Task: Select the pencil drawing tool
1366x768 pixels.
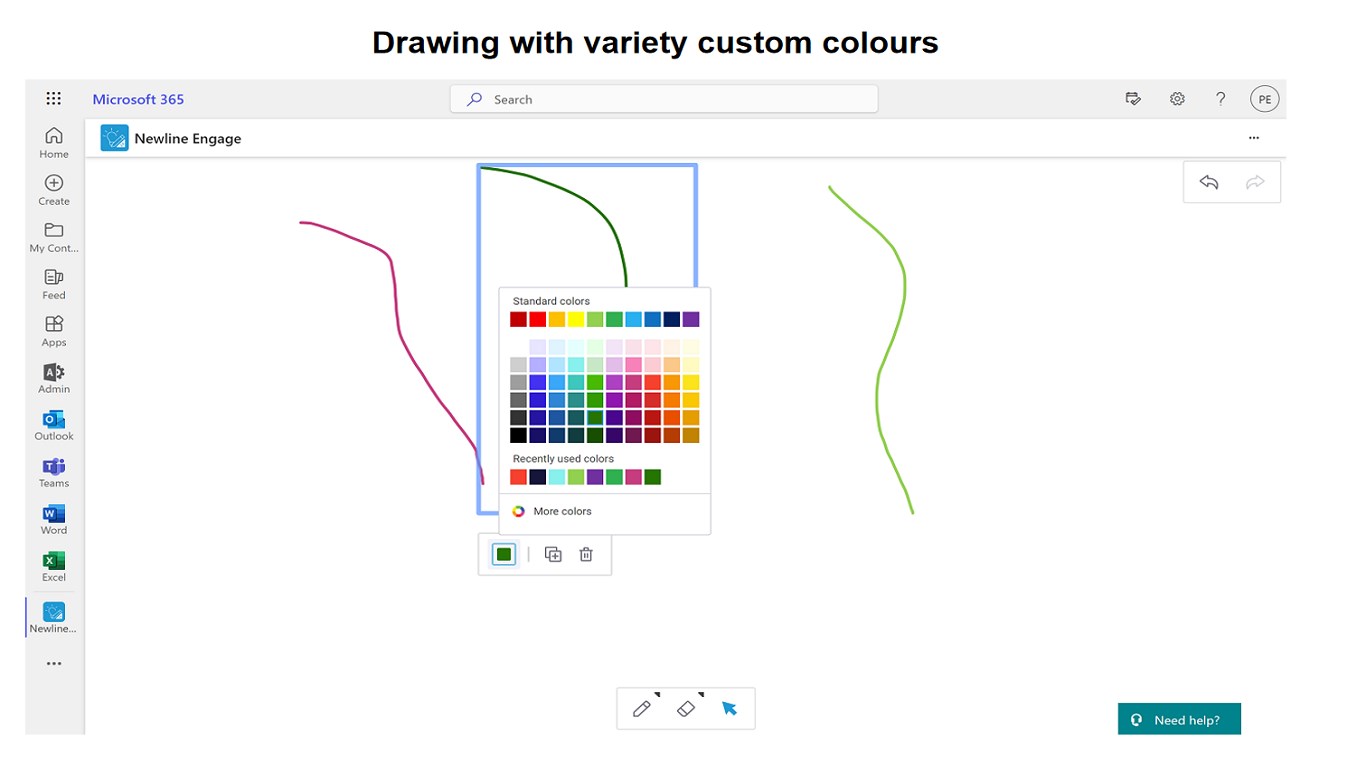Action: pyautogui.click(x=642, y=709)
